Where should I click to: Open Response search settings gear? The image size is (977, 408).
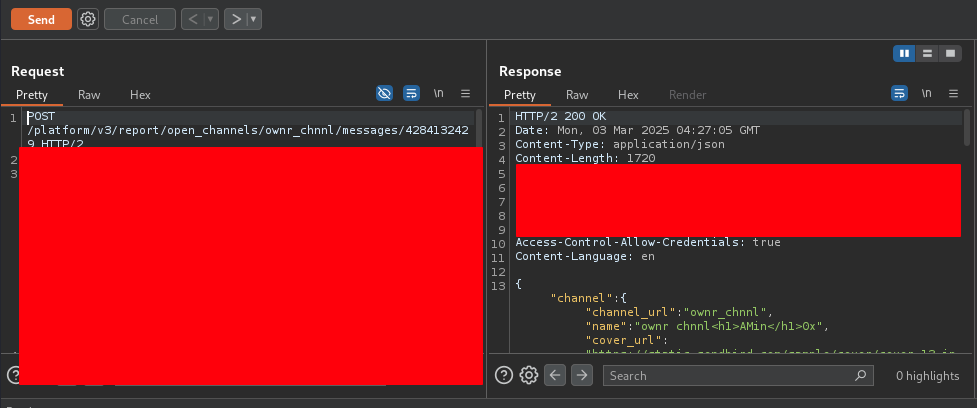tap(529, 375)
